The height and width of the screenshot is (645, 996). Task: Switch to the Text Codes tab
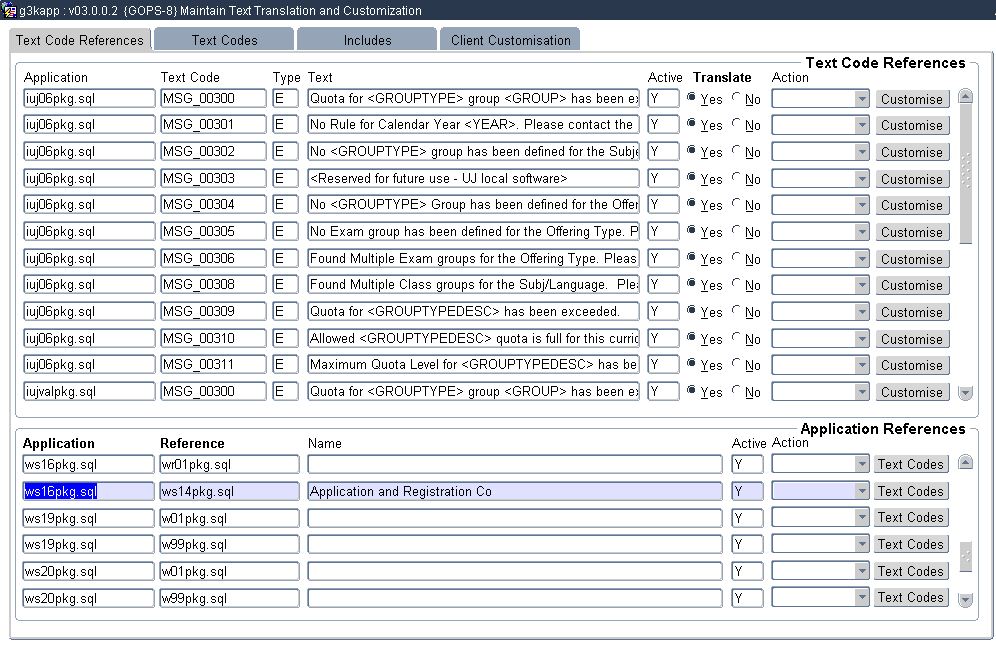224,39
